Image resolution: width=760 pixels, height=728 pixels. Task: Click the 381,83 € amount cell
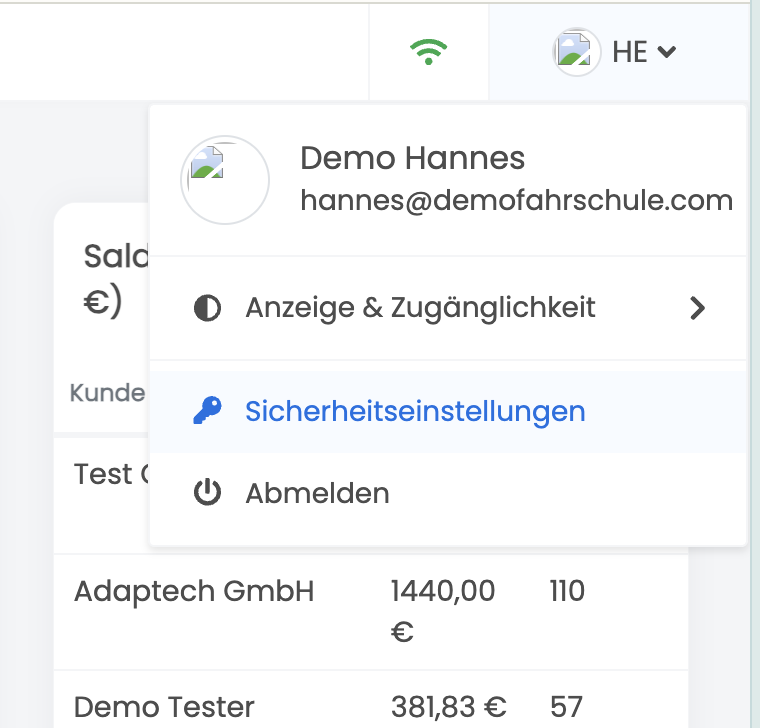tap(448, 707)
